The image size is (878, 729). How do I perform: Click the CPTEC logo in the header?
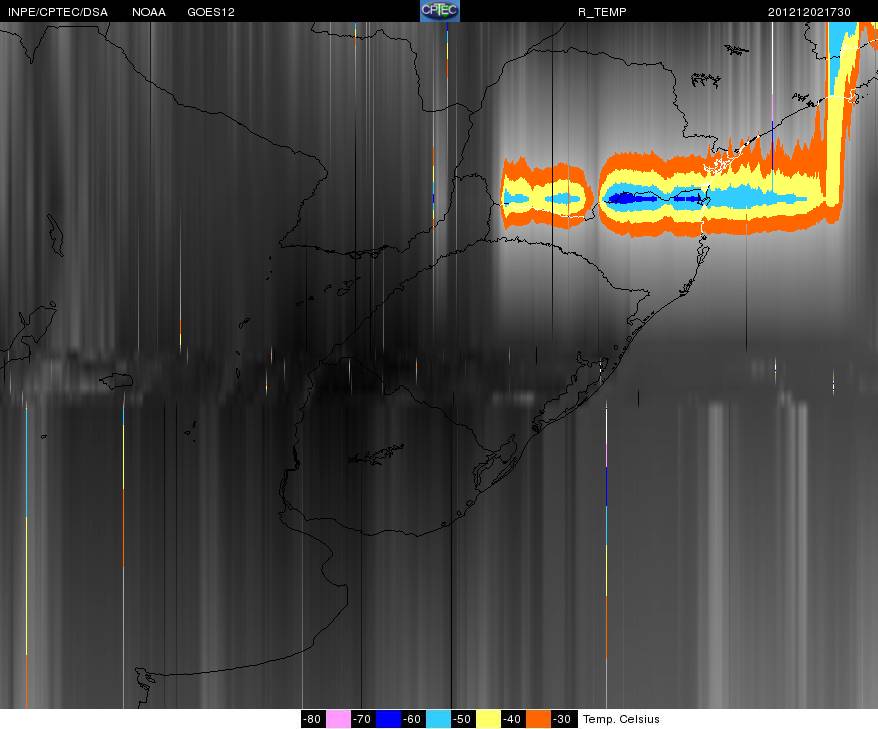440,11
